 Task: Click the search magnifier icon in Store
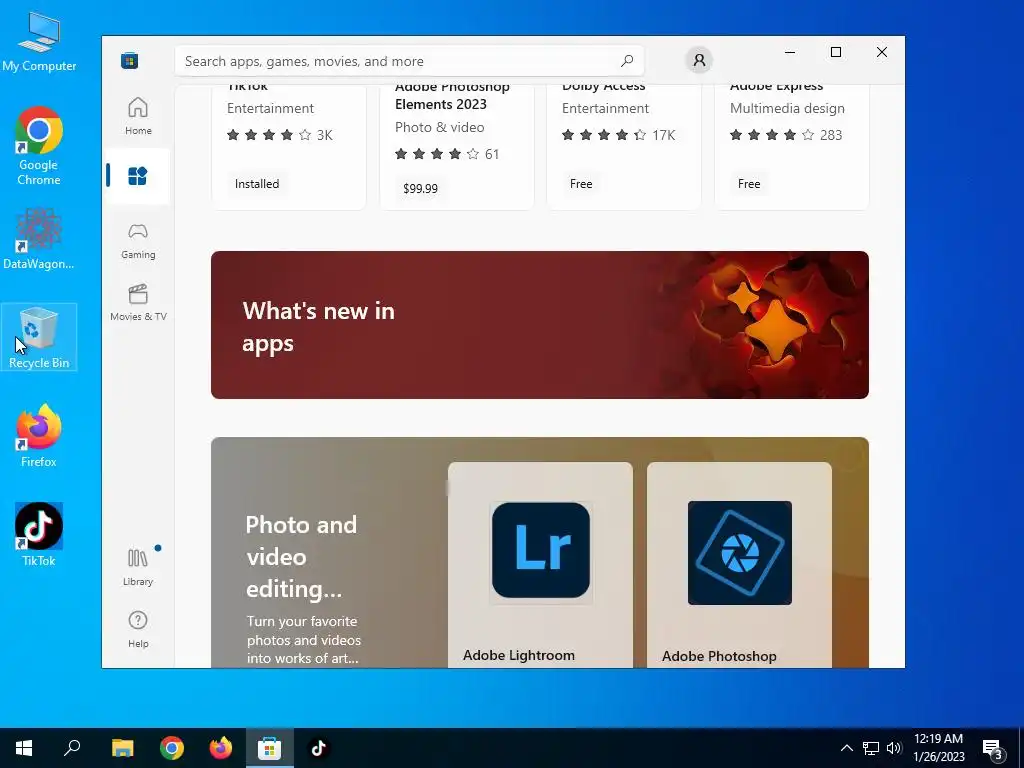[x=627, y=61]
